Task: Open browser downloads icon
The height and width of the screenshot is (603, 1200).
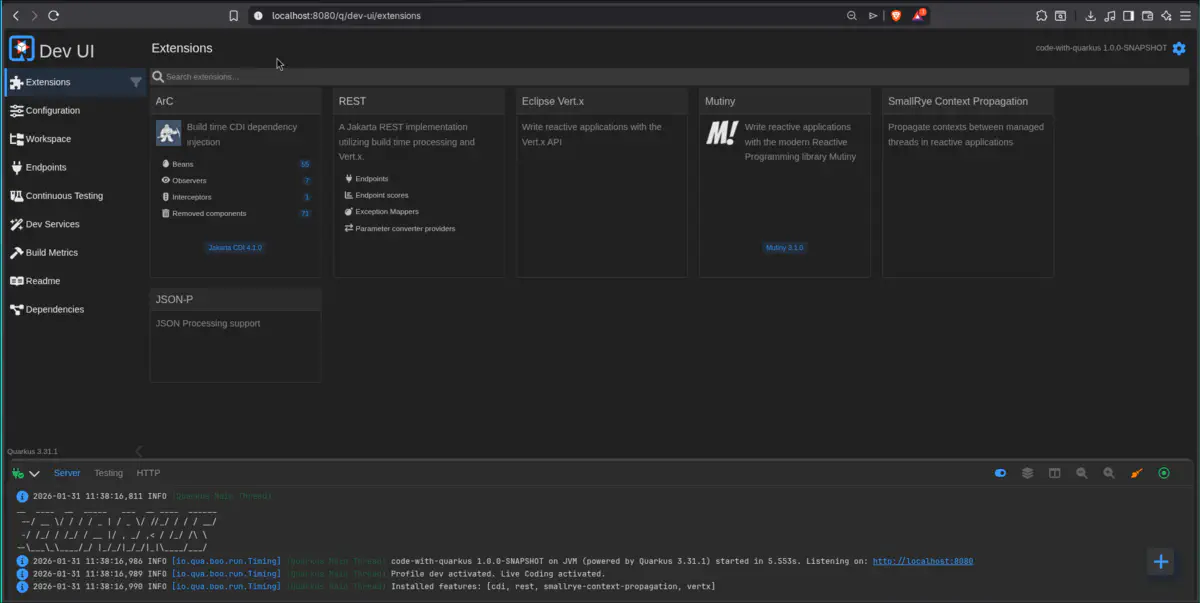Action: coord(1091,16)
